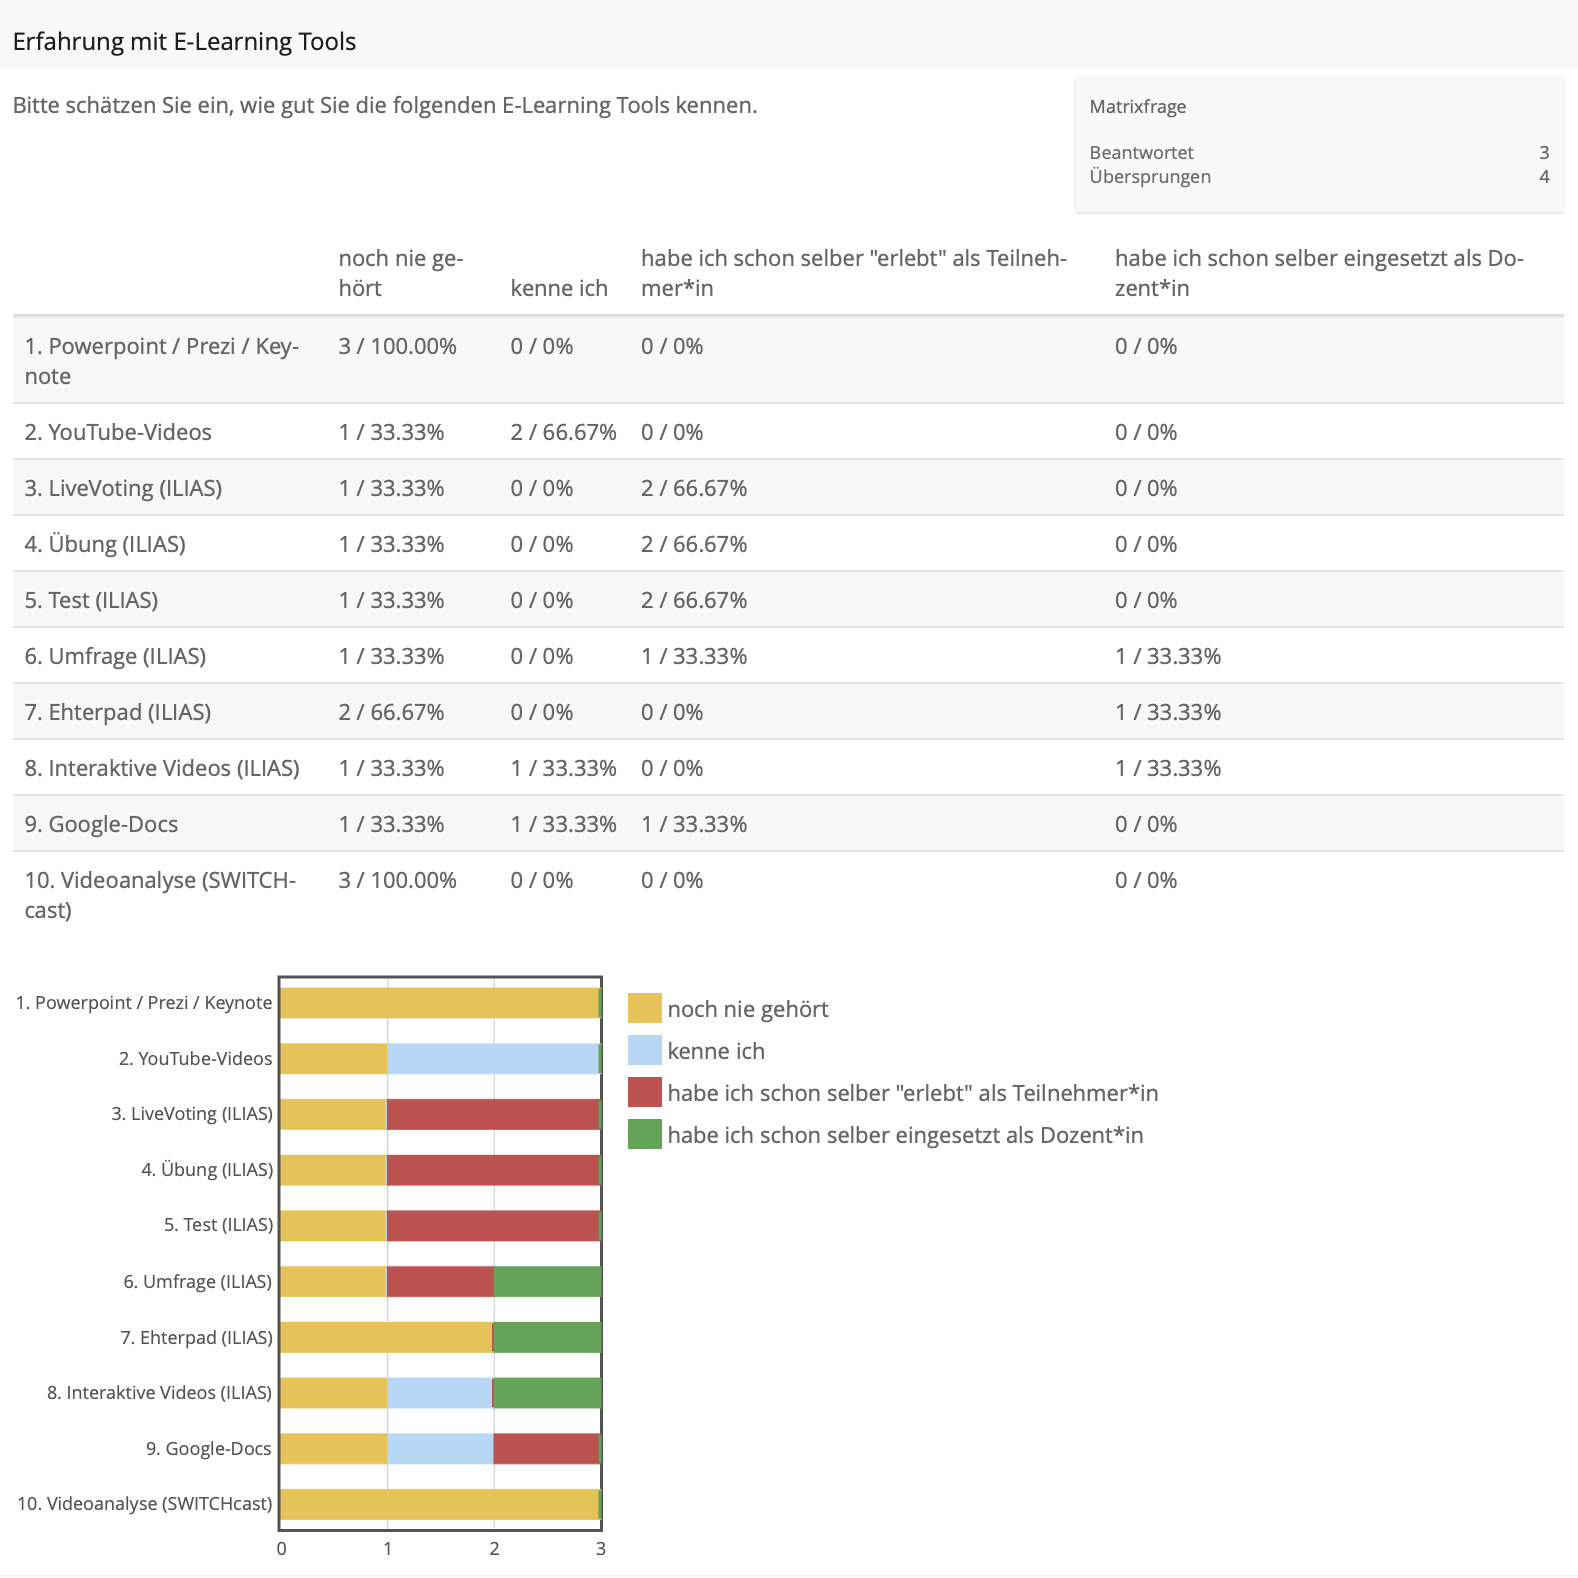This screenshot has height=1578, width=1578.
Task: Click the yellow 'noch nie gehört' legend swatch
Action: click(x=644, y=1008)
